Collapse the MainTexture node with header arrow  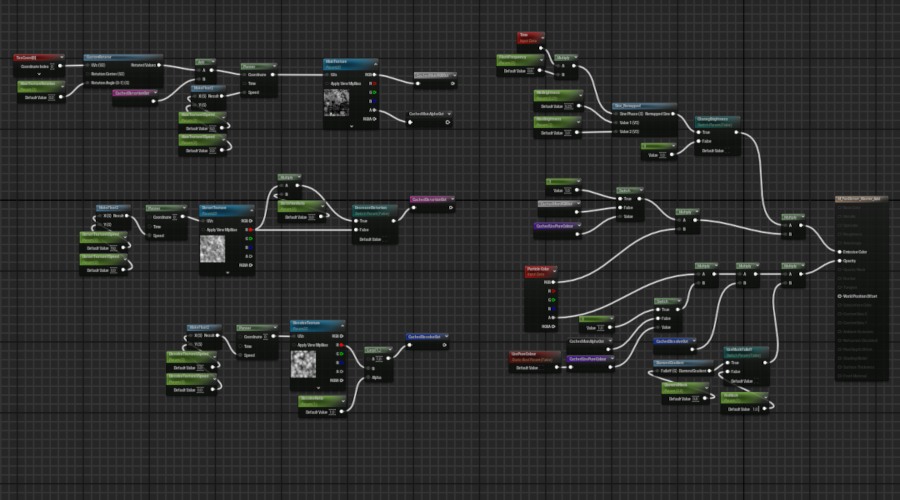(375, 64)
